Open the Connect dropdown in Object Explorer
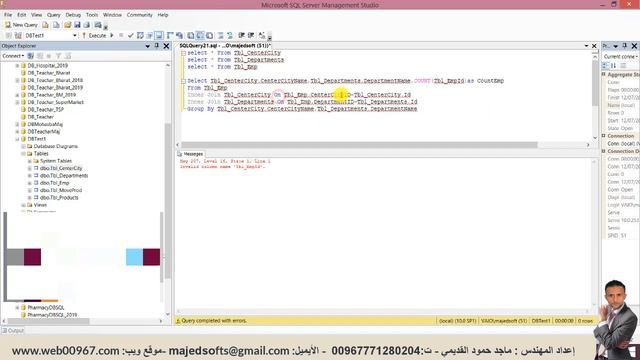The image size is (640, 360). click(x=13, y=56)
